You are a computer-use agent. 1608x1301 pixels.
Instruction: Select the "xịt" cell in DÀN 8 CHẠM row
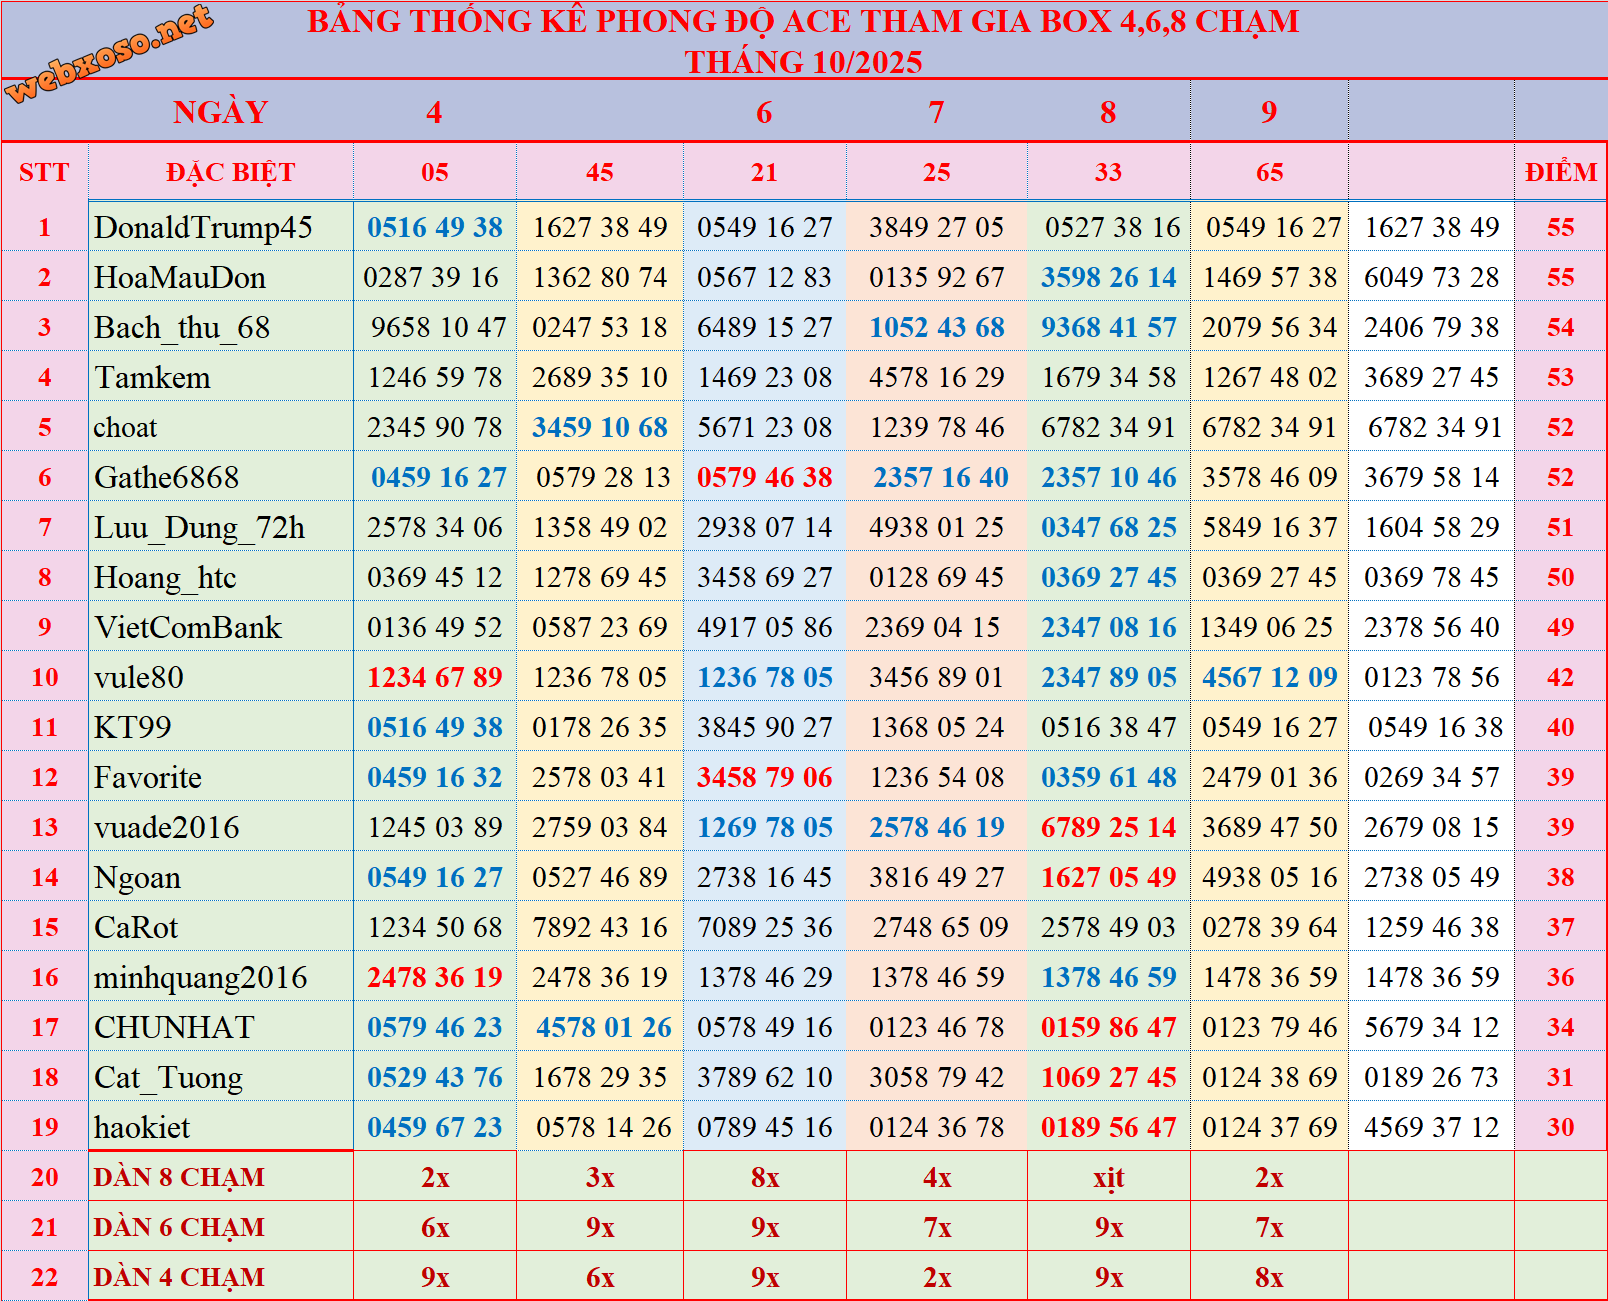tap(1108, 1178)
